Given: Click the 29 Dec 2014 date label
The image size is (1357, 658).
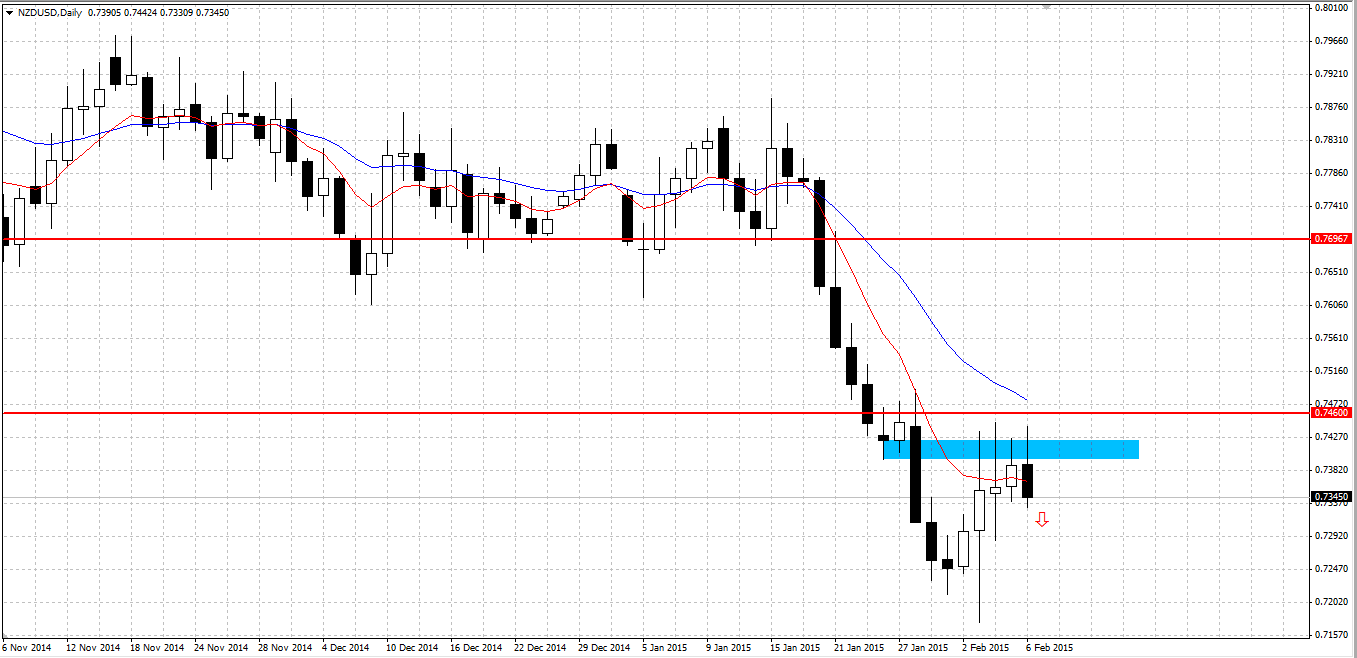Looking at the screenshot, I should tap(604, 648).
